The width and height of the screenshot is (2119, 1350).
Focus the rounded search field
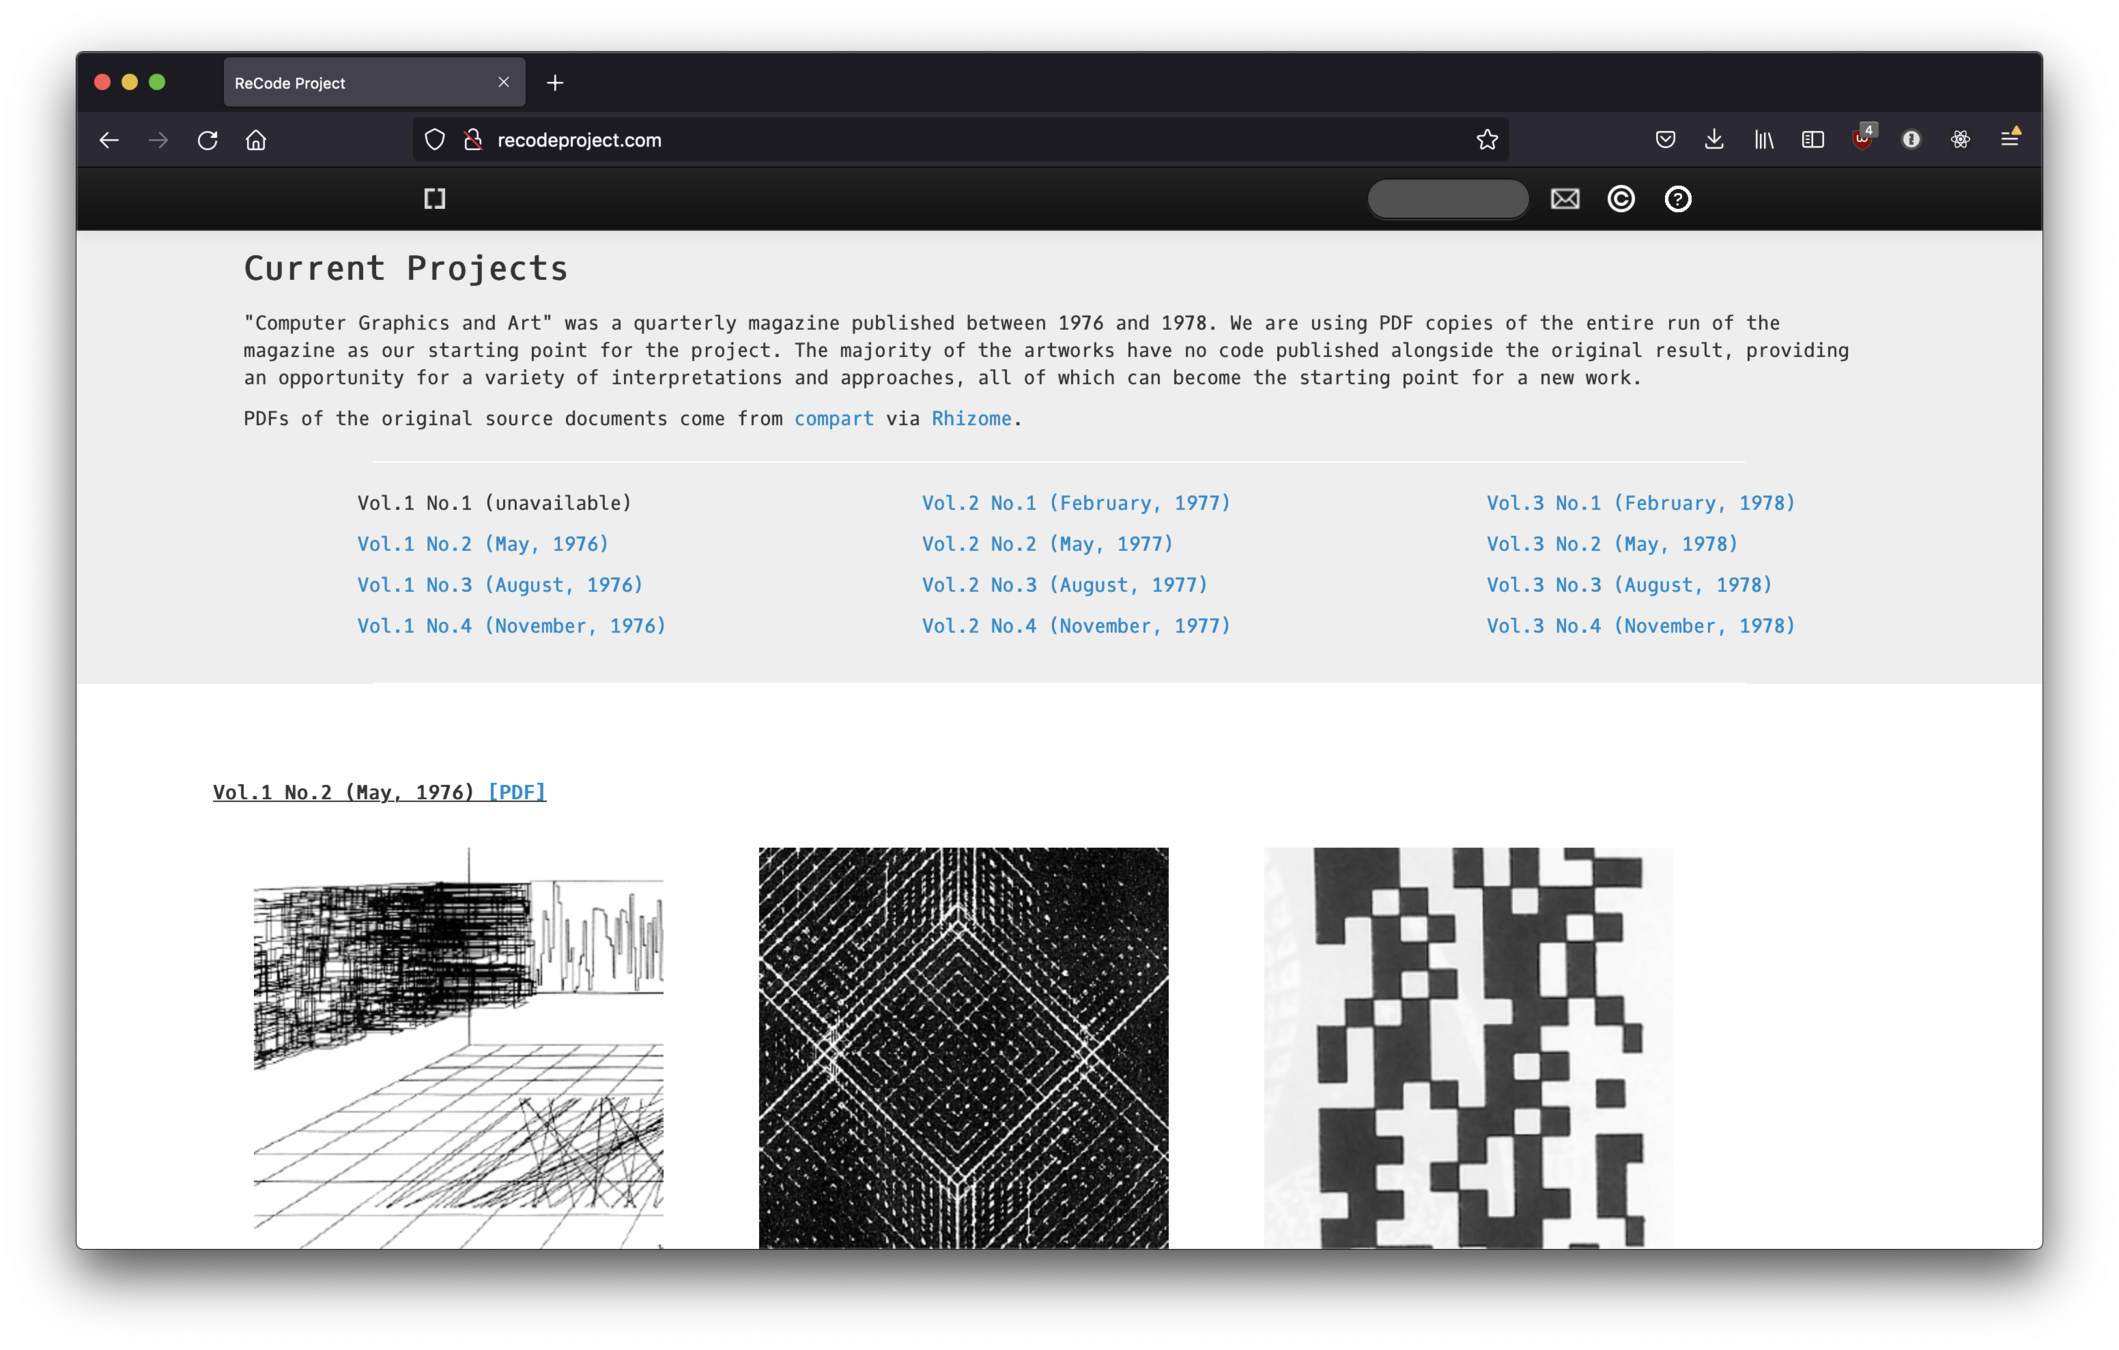tap(1447, 199)
